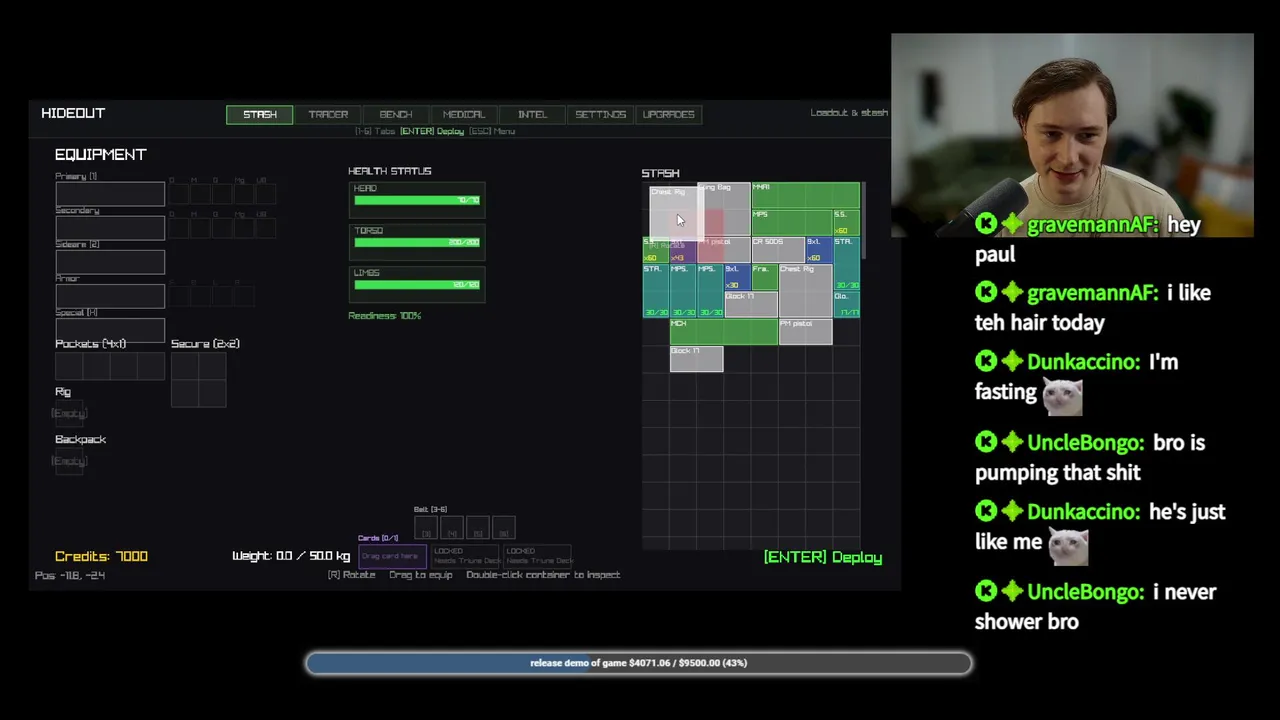Click the "Drag card here" Cards slot
This screenshot has width=1280, height=720.
(392, 556)
